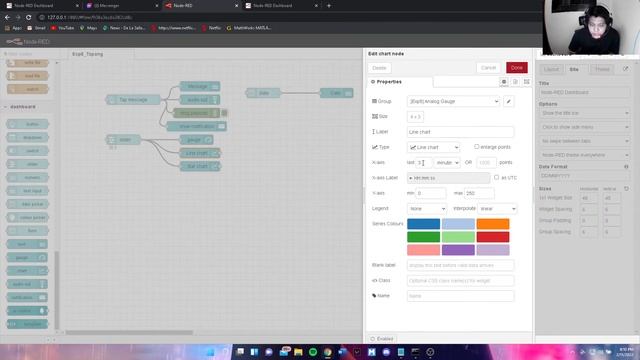The height and width of the screenshot is (360, 640).
Task: Go back in the browser
Action: [7, 18]
